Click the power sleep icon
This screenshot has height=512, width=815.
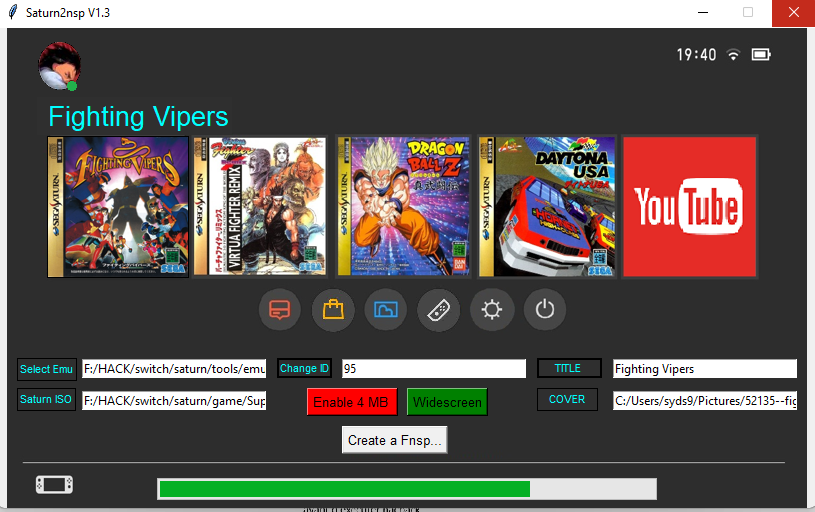544,310
